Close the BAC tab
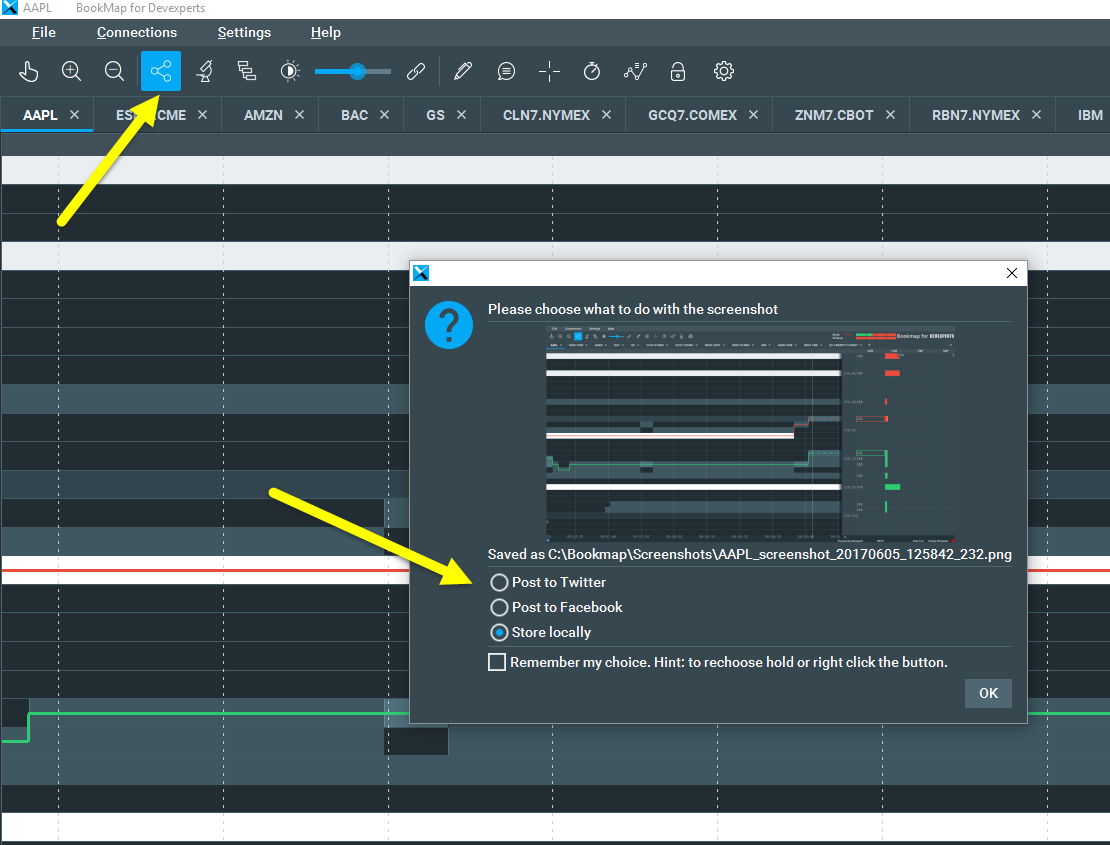This screenshot has width=1110, height=845. (x=384, y=115)
